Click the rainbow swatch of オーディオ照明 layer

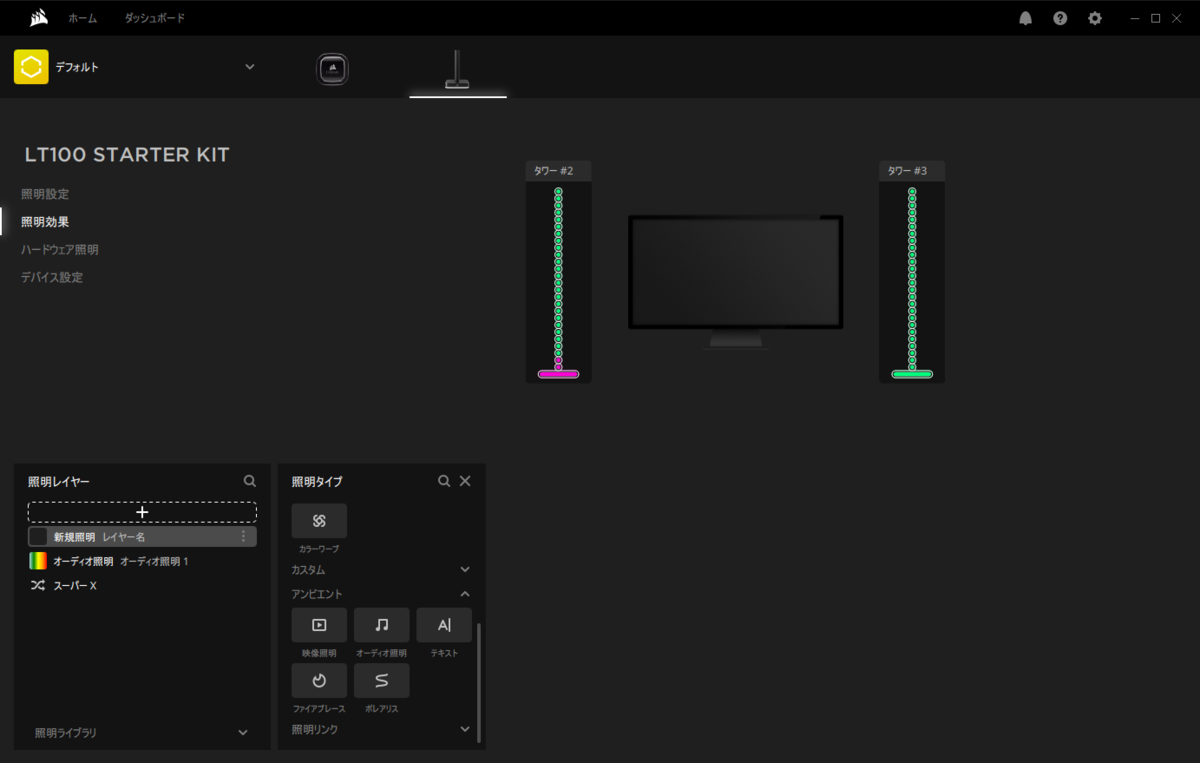pyautogui.click(x=38, y=561)
